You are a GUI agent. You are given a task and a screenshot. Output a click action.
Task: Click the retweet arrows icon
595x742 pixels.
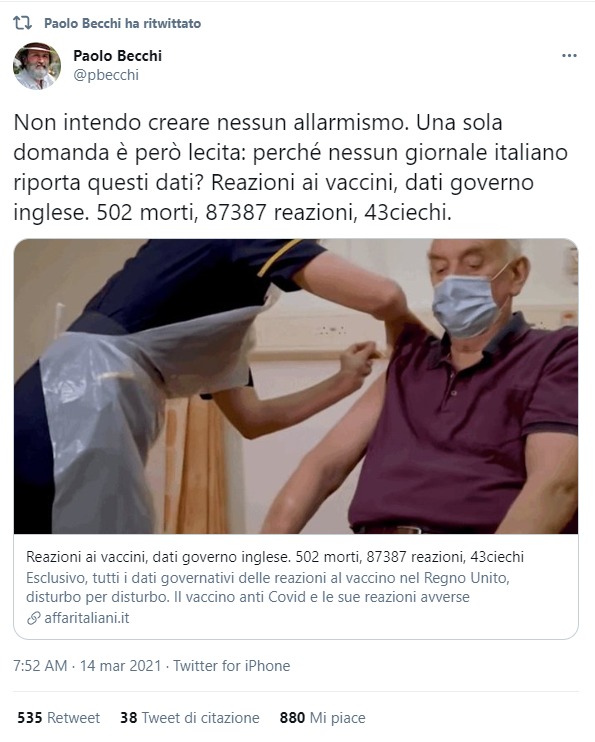pos(22,23)
